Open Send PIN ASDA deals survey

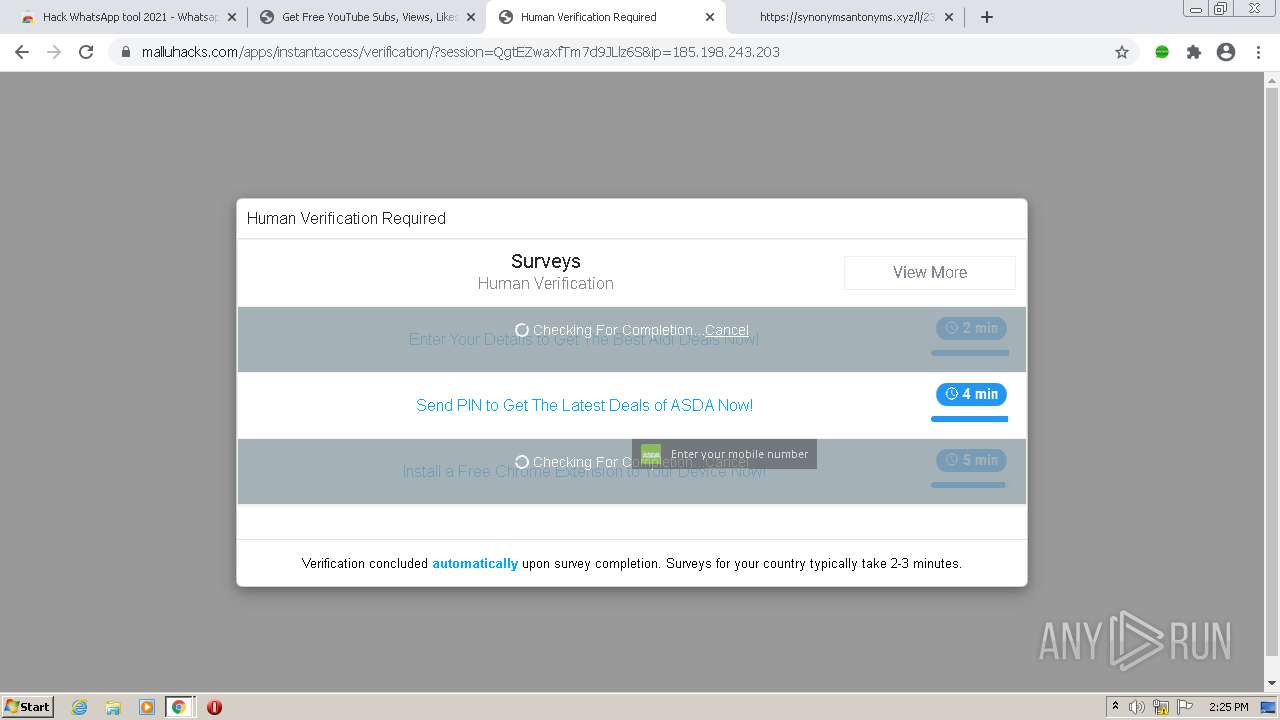(x=585, y=405)
